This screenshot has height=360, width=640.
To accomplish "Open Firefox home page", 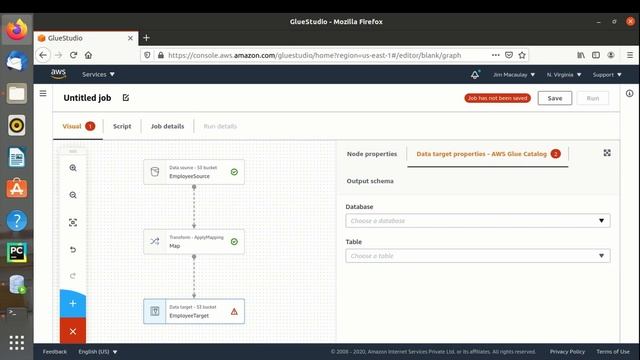I will point(88,55).
